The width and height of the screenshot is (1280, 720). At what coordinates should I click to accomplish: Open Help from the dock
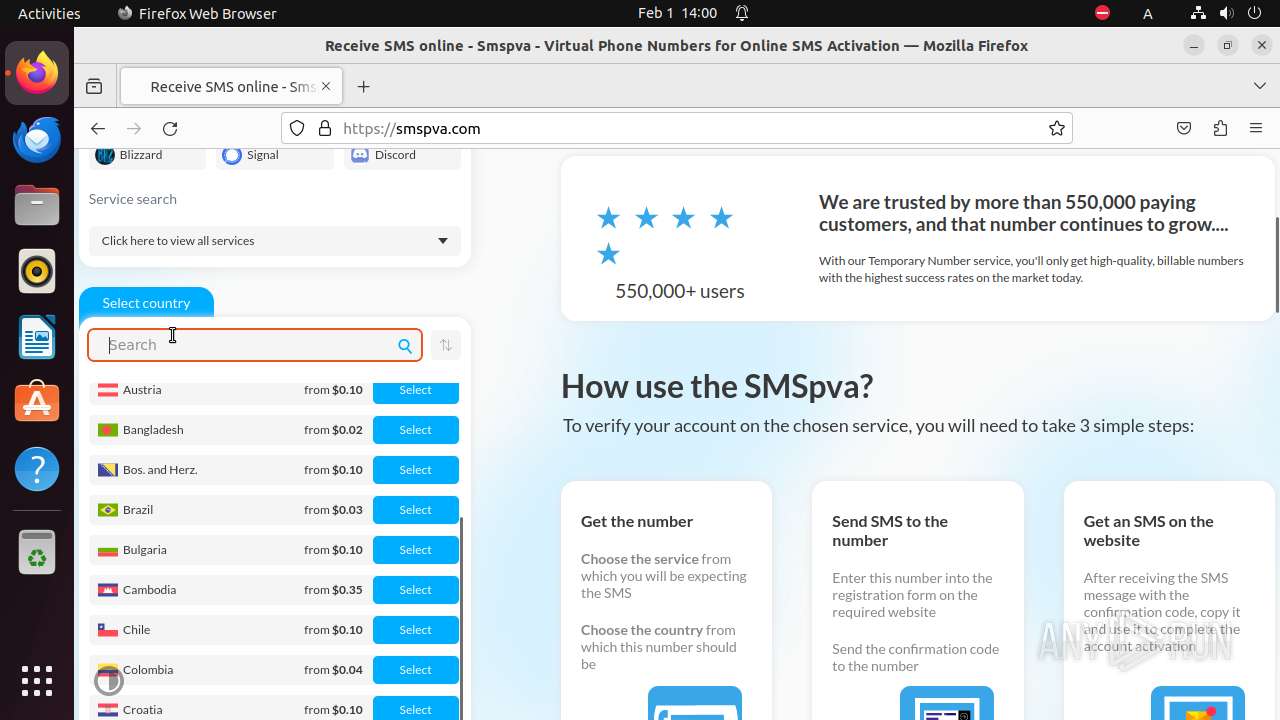[x=37, y=469]
